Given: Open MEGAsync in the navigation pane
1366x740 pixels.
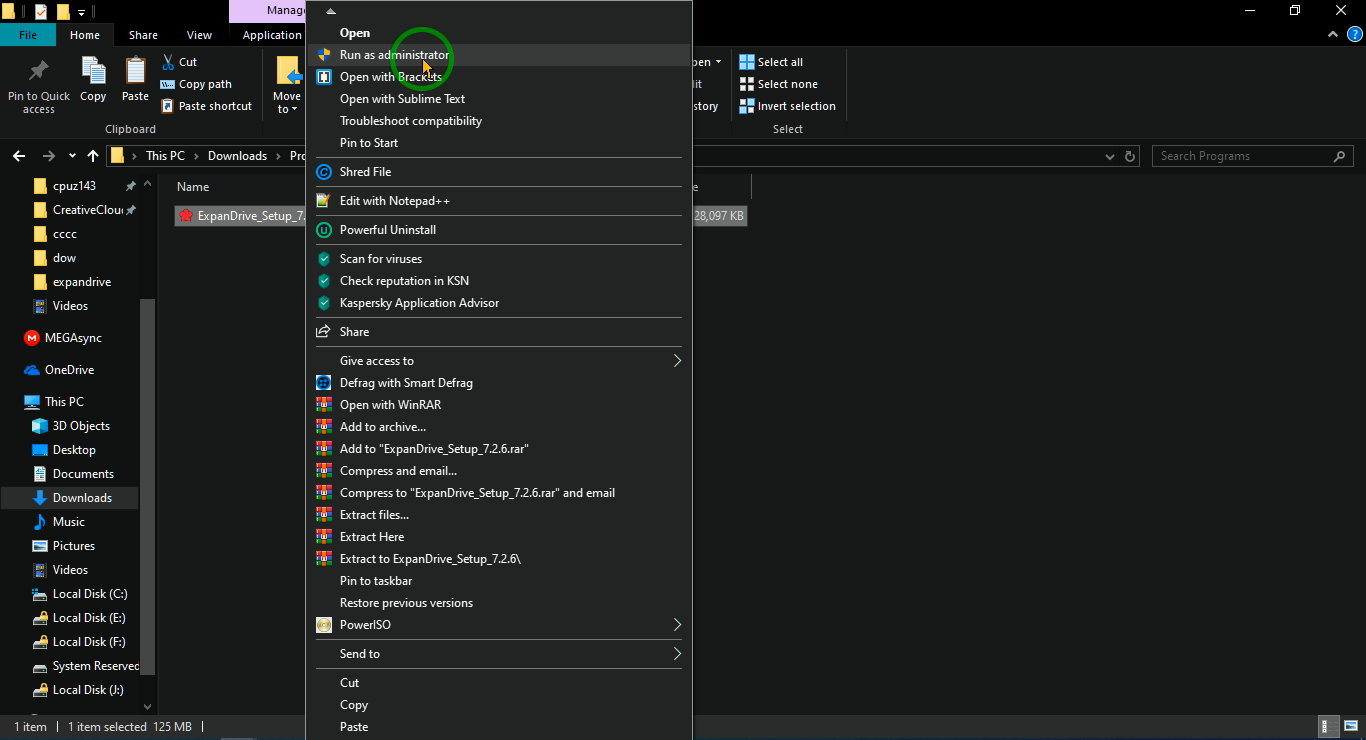Looking at the screenshot, I should (x=72, y=338).
